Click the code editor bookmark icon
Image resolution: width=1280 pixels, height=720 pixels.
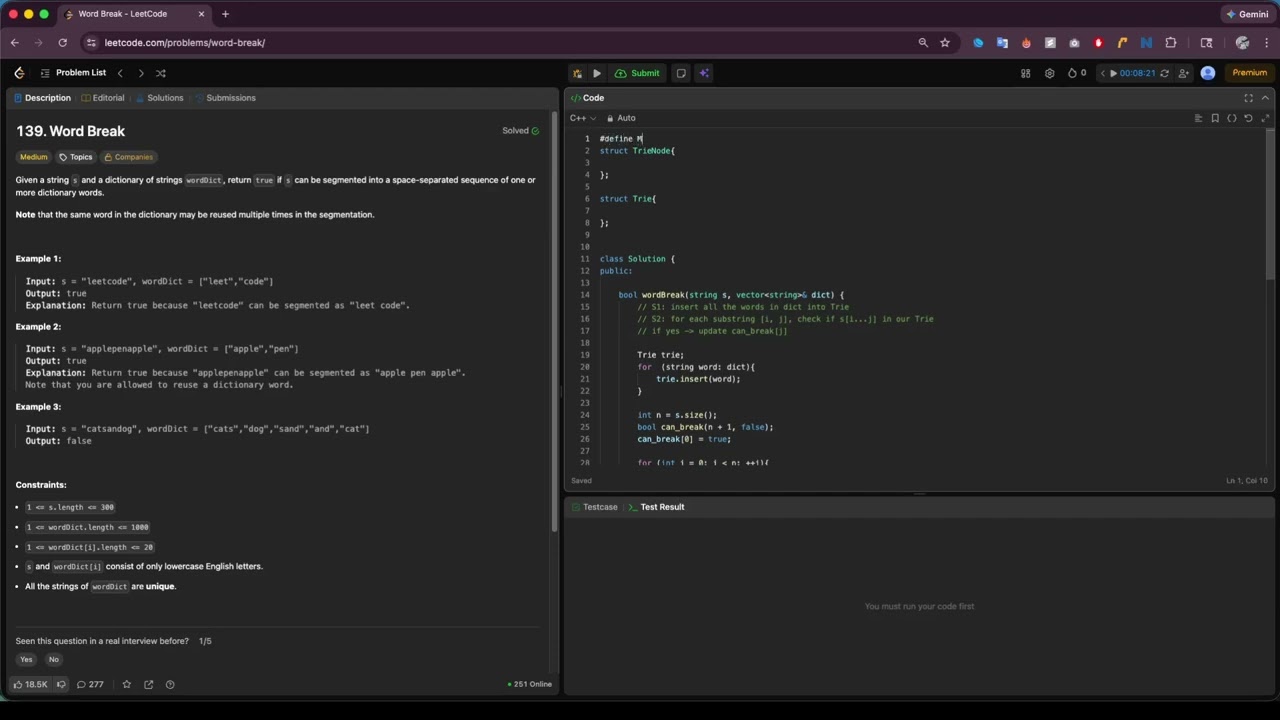tap(1215, 118)
